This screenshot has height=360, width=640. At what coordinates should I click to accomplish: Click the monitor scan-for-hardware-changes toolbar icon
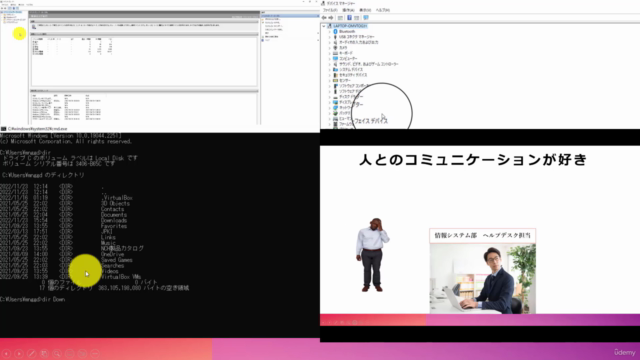coord(366,18)
